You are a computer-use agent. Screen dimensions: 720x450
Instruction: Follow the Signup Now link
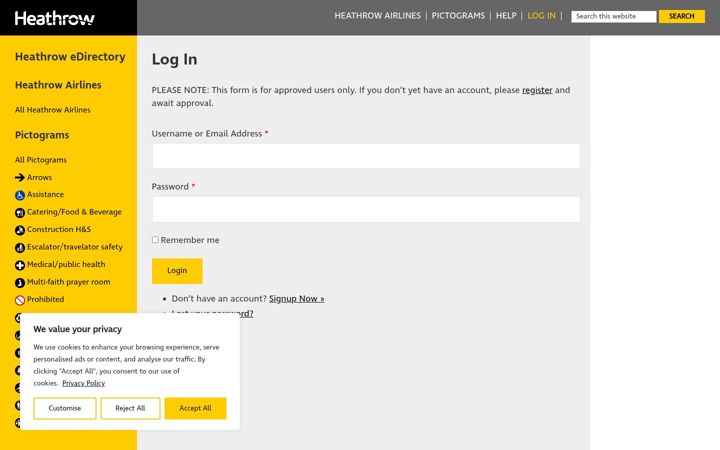(x=297, y=298)
